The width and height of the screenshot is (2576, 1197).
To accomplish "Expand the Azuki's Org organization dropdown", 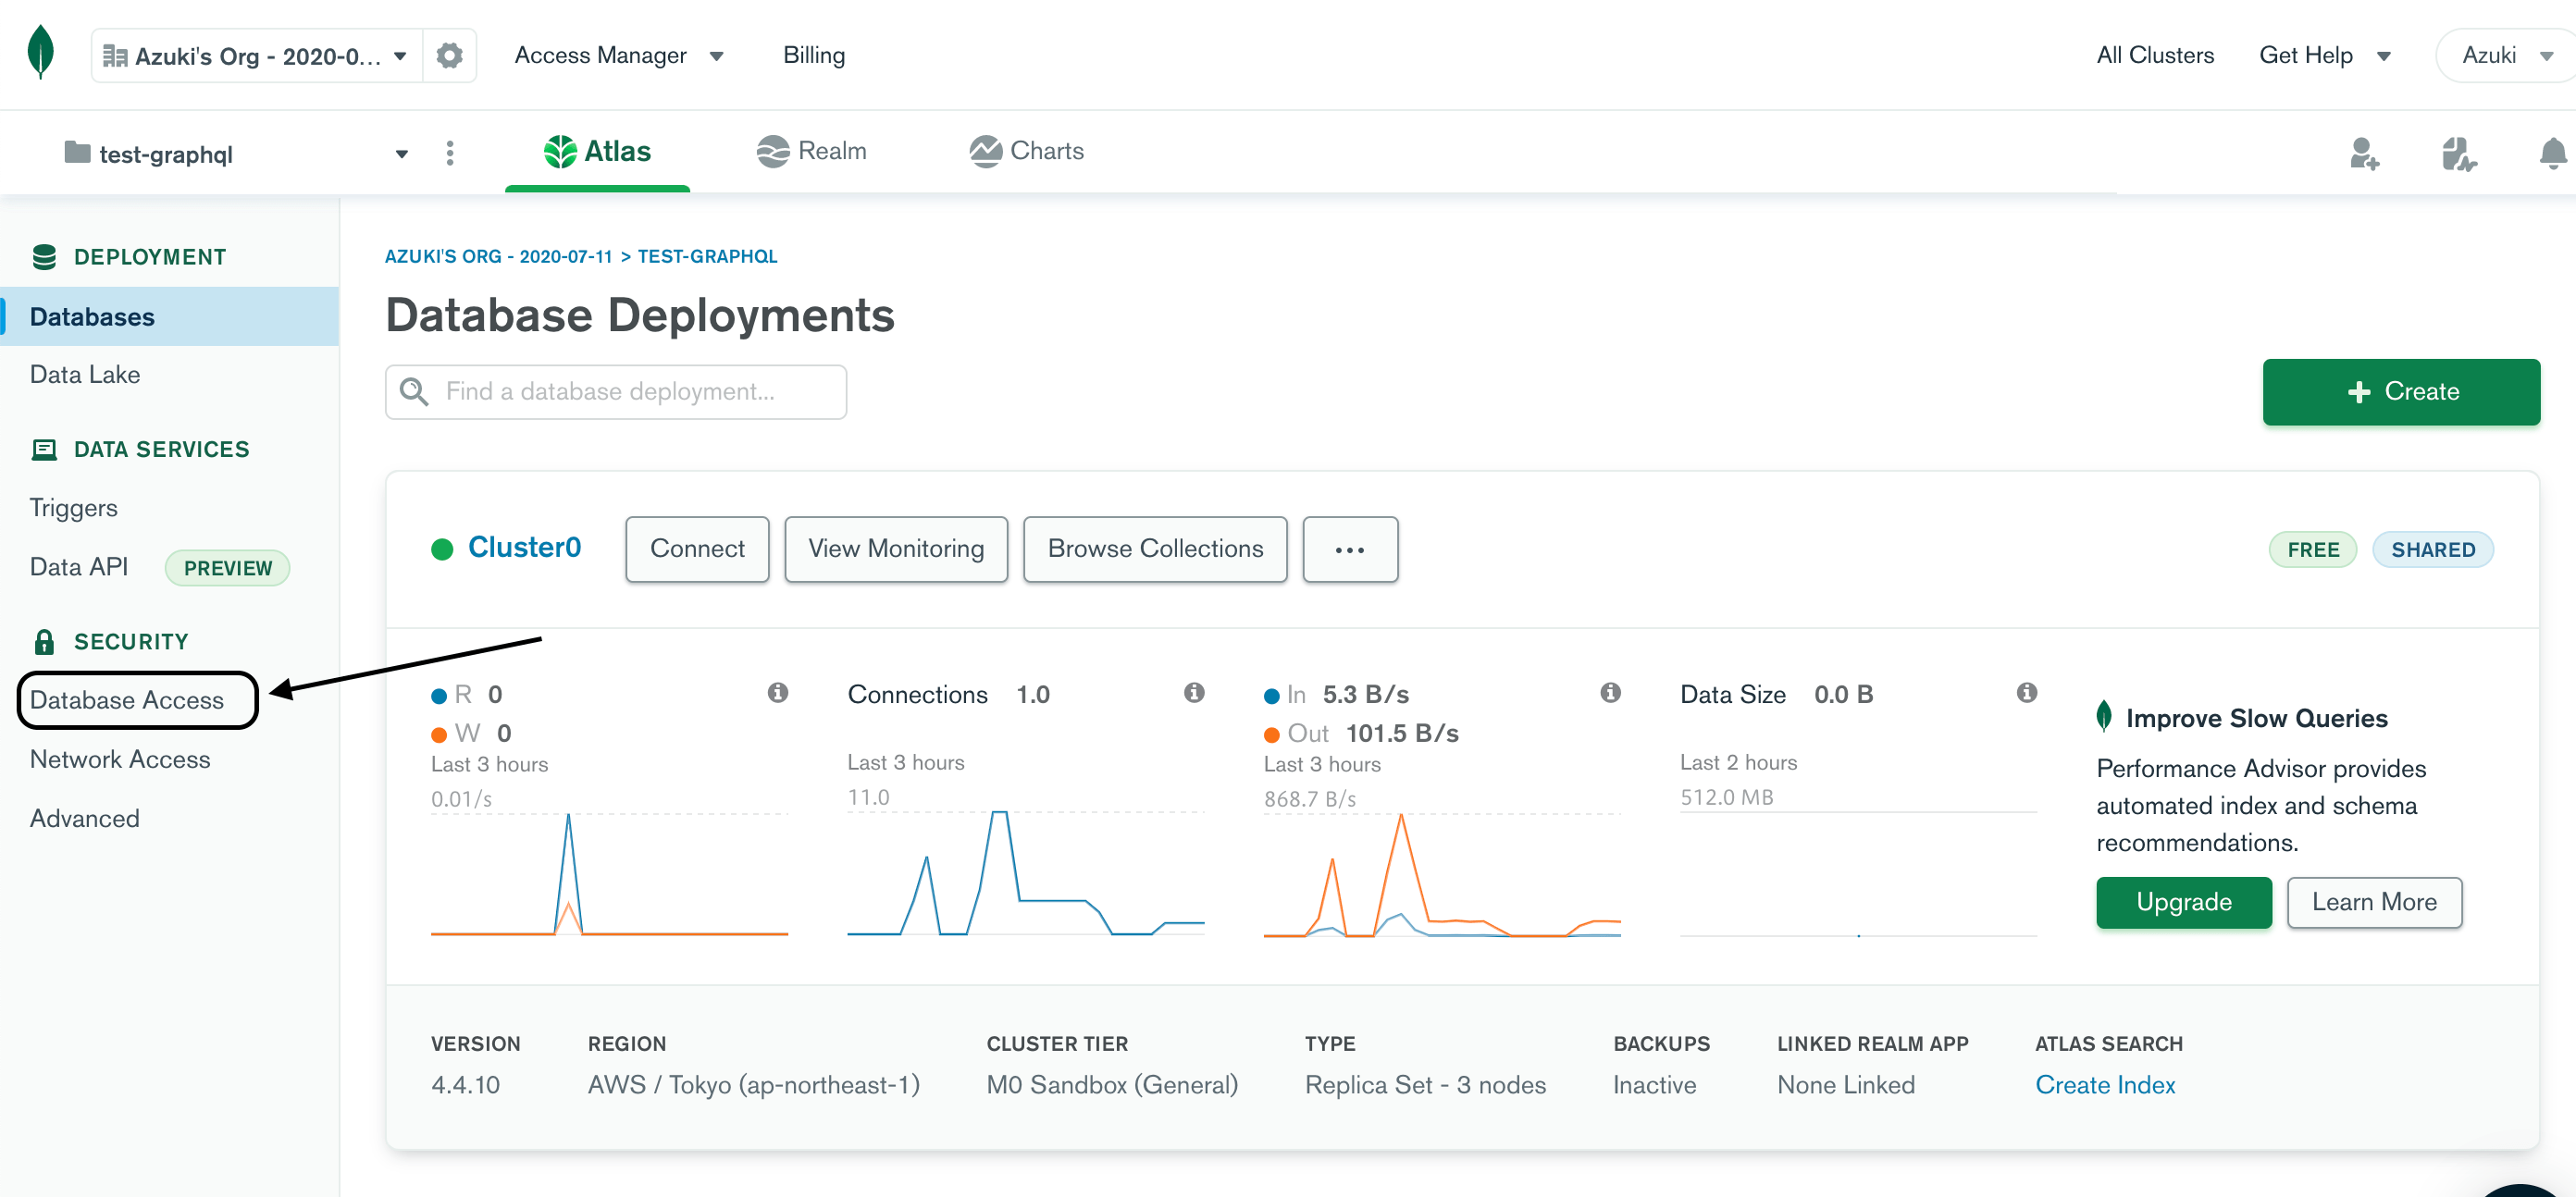I will 256,55.
